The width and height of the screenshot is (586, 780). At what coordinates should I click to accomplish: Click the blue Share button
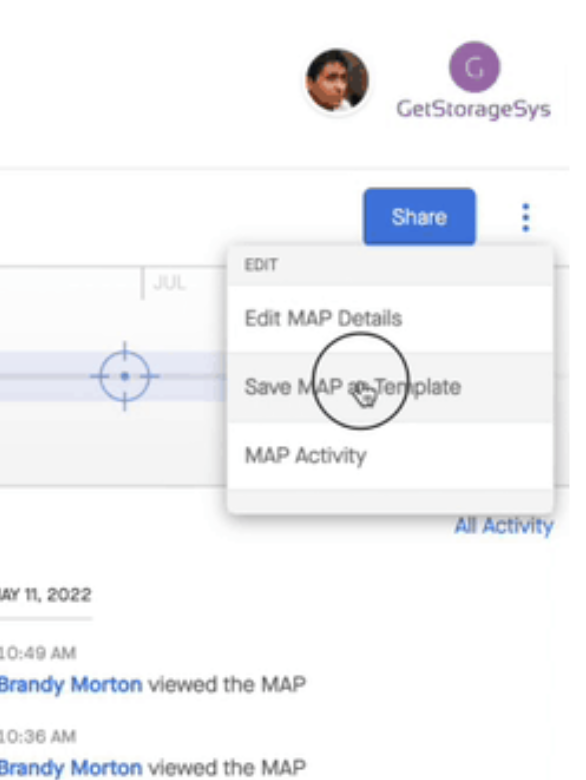click(x=419, y=217)
